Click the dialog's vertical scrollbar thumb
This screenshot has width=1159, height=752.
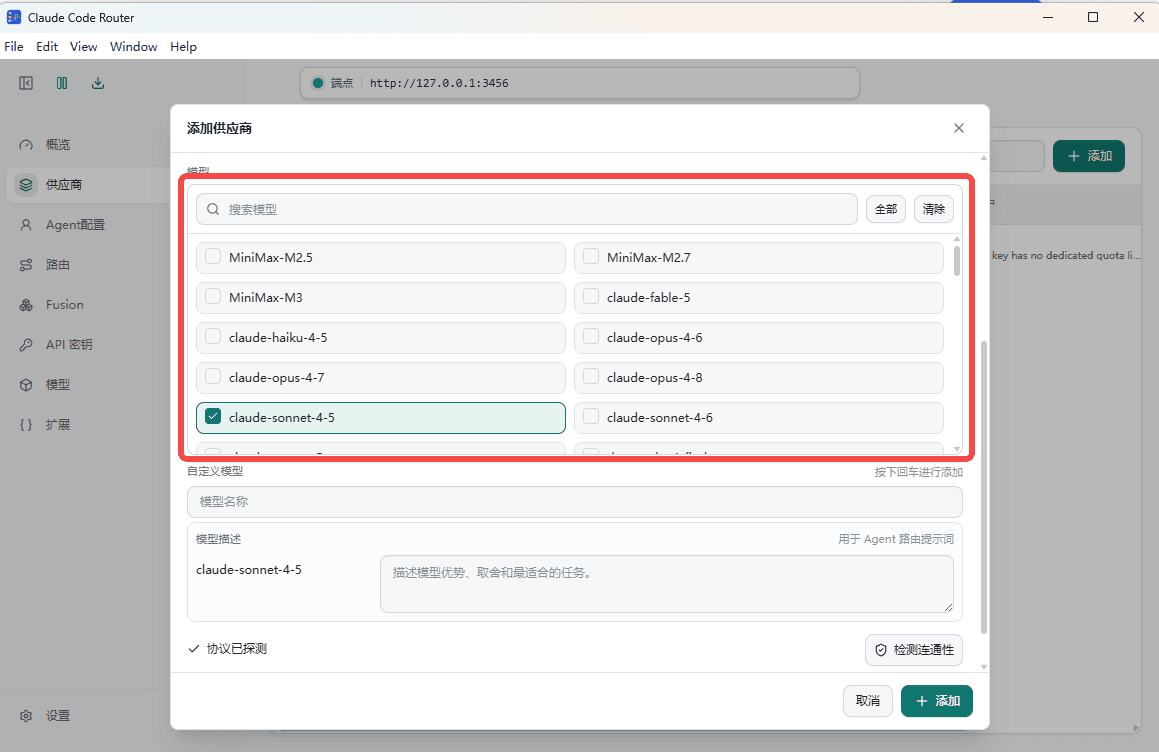click(x=984, y=488)
